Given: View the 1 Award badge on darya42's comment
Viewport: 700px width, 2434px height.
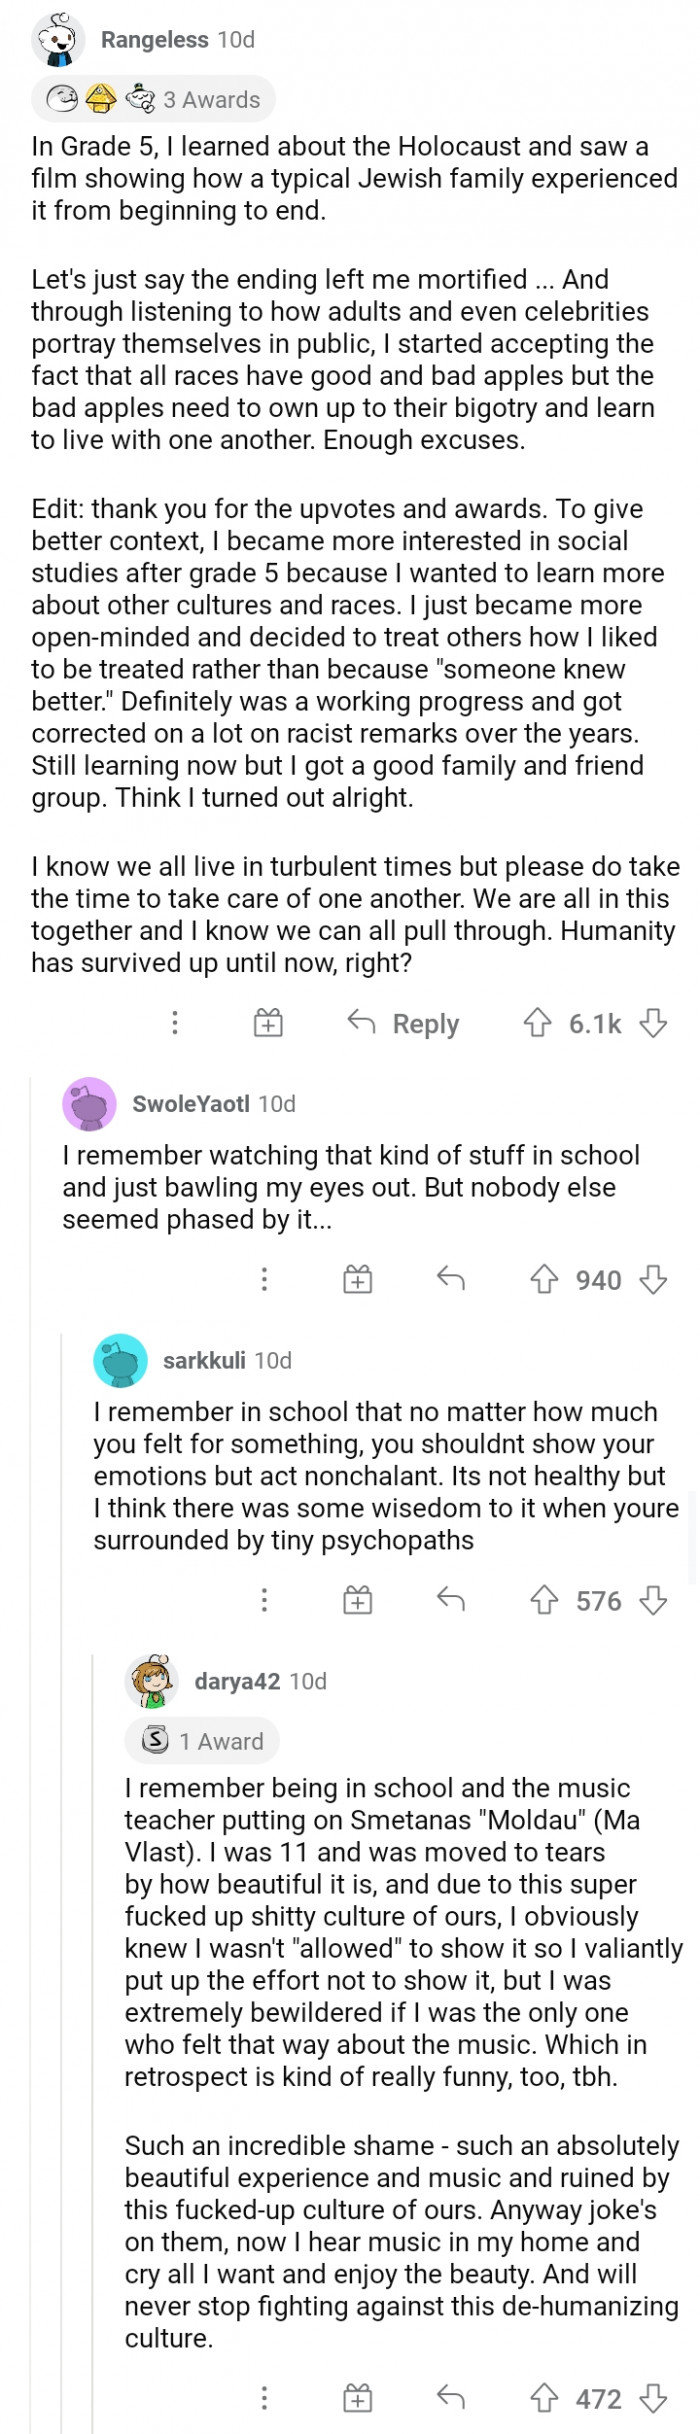Looking at the screenshot, I should (202, 1740).
